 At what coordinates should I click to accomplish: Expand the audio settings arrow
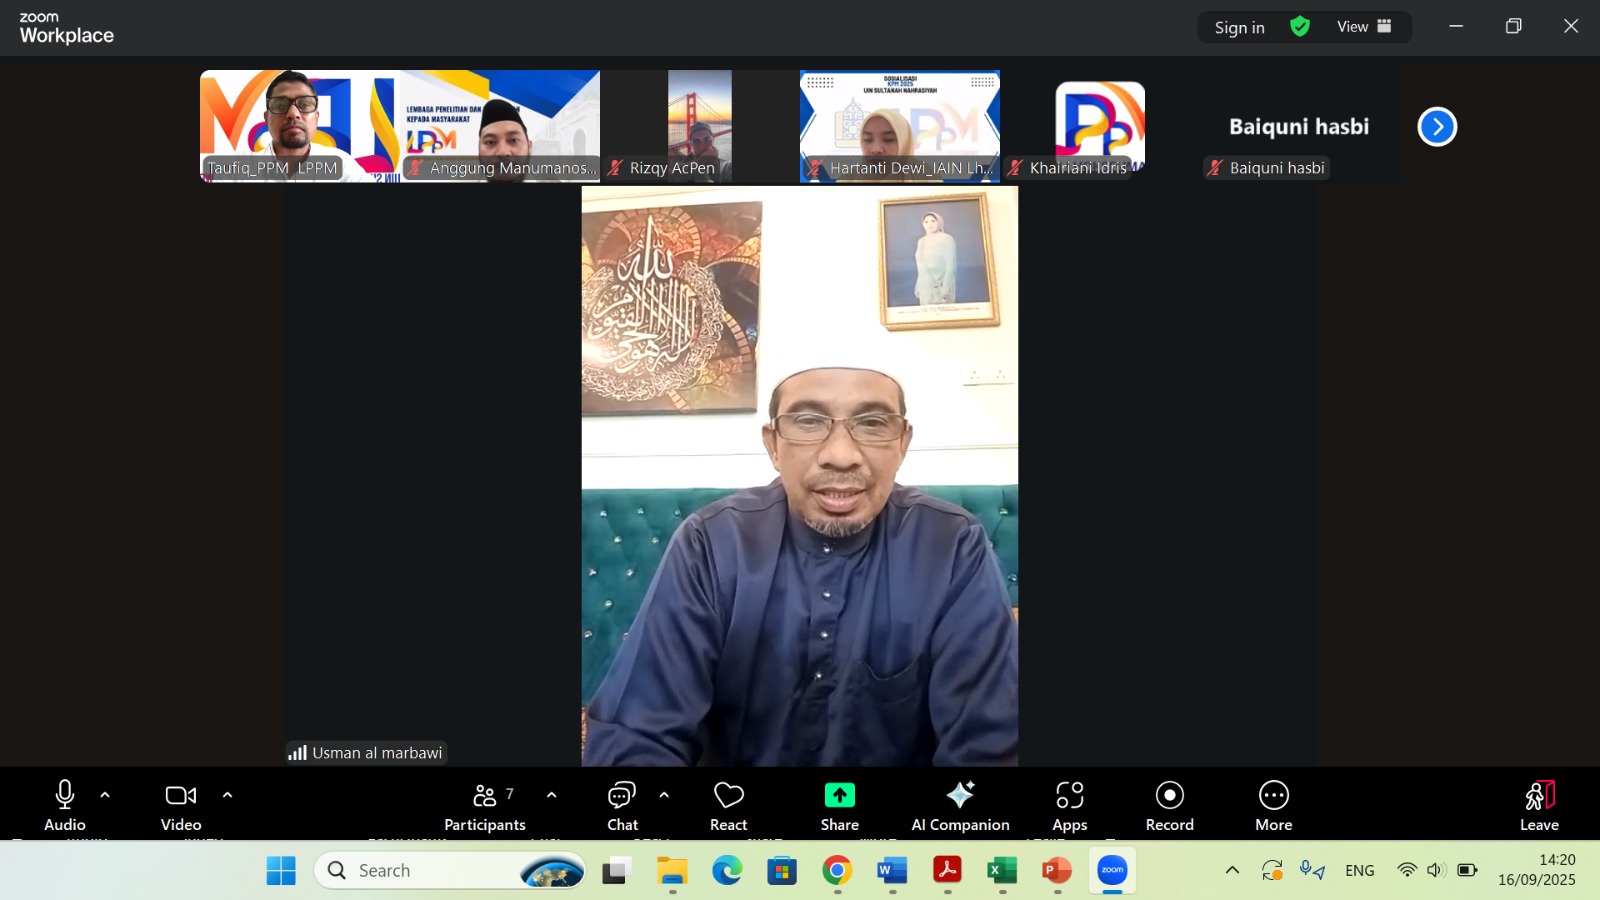click(x=105, y=796)
